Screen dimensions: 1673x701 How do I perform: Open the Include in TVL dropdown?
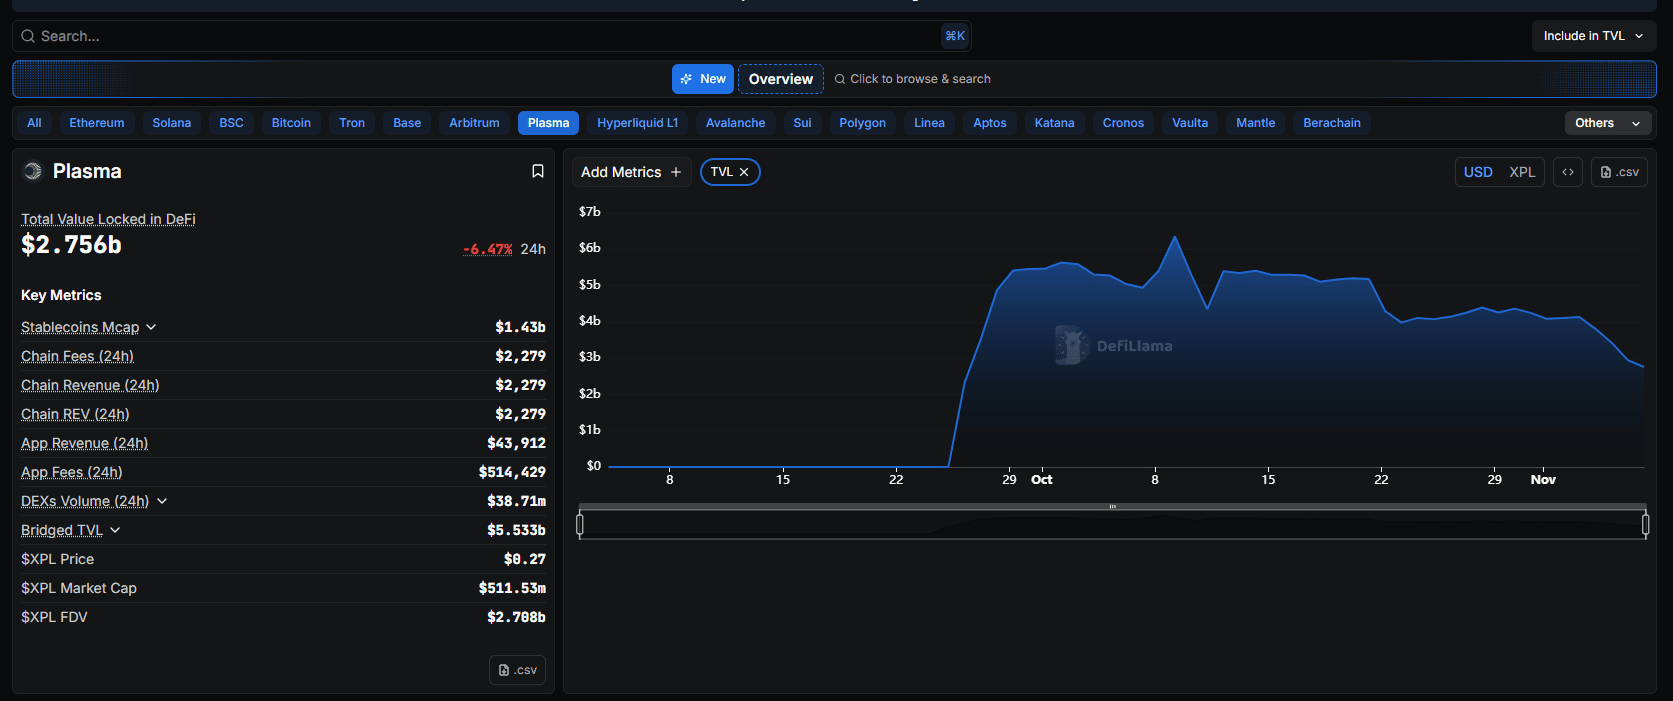point(1593,36)
